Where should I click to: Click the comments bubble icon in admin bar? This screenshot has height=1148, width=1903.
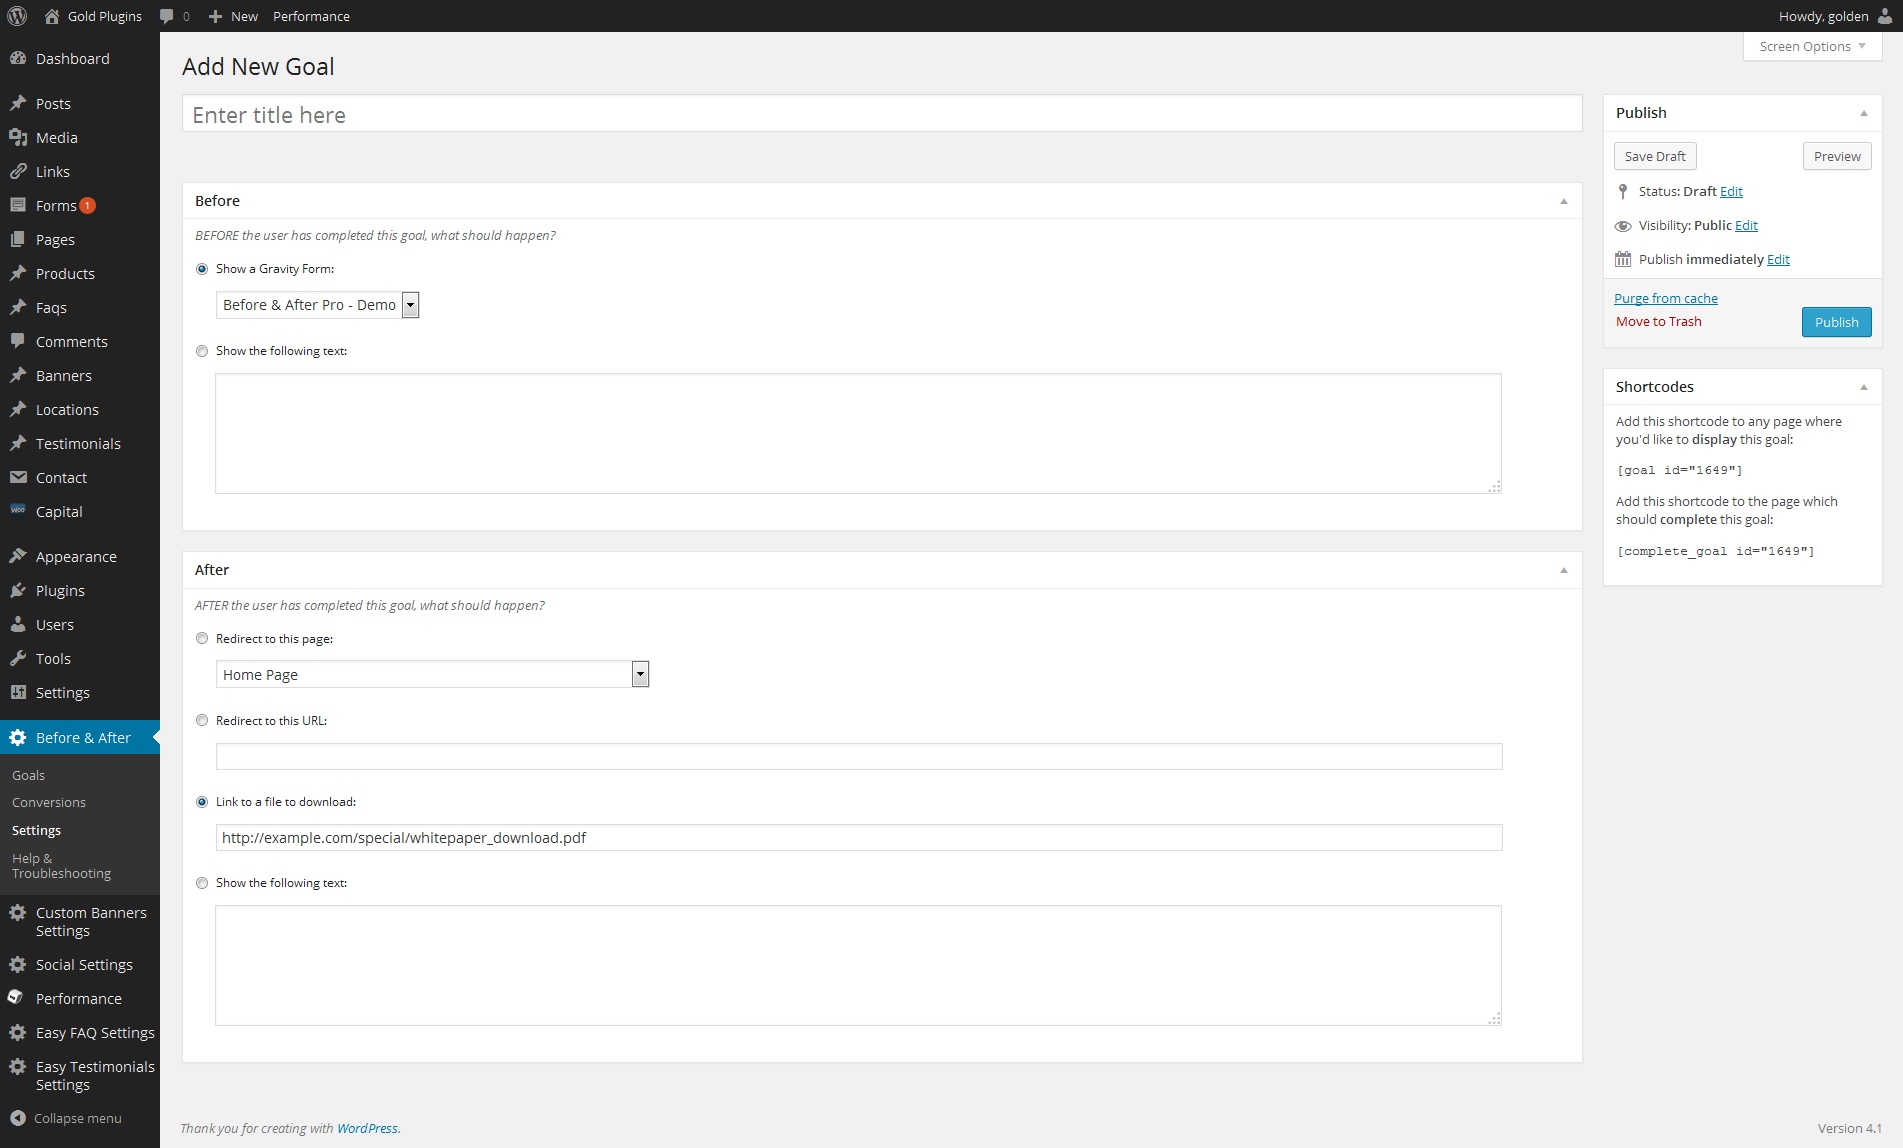pyautogui.click(x=167, y=16)
